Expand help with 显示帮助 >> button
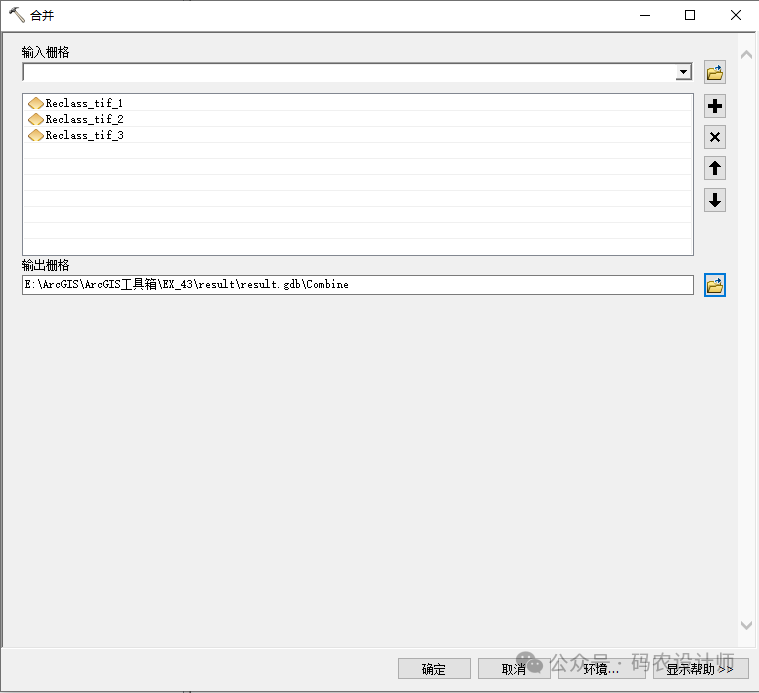 (x=700, y=669)
